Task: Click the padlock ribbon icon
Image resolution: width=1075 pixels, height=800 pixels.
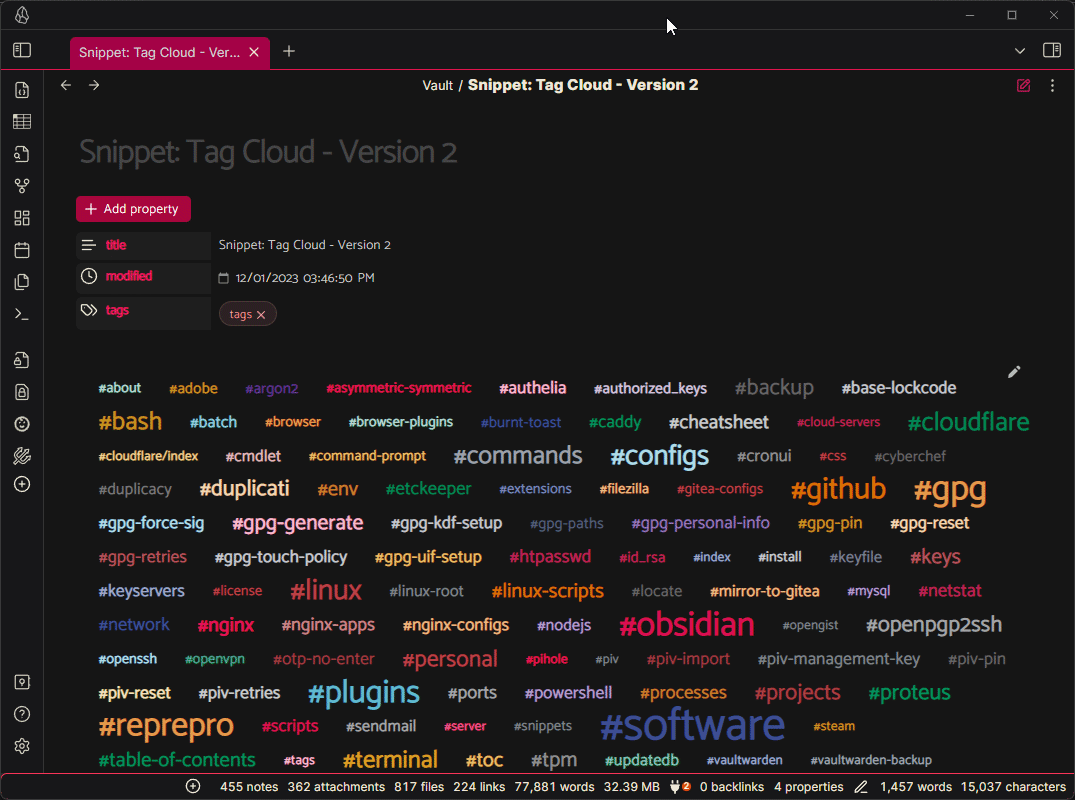Action: 22,392
